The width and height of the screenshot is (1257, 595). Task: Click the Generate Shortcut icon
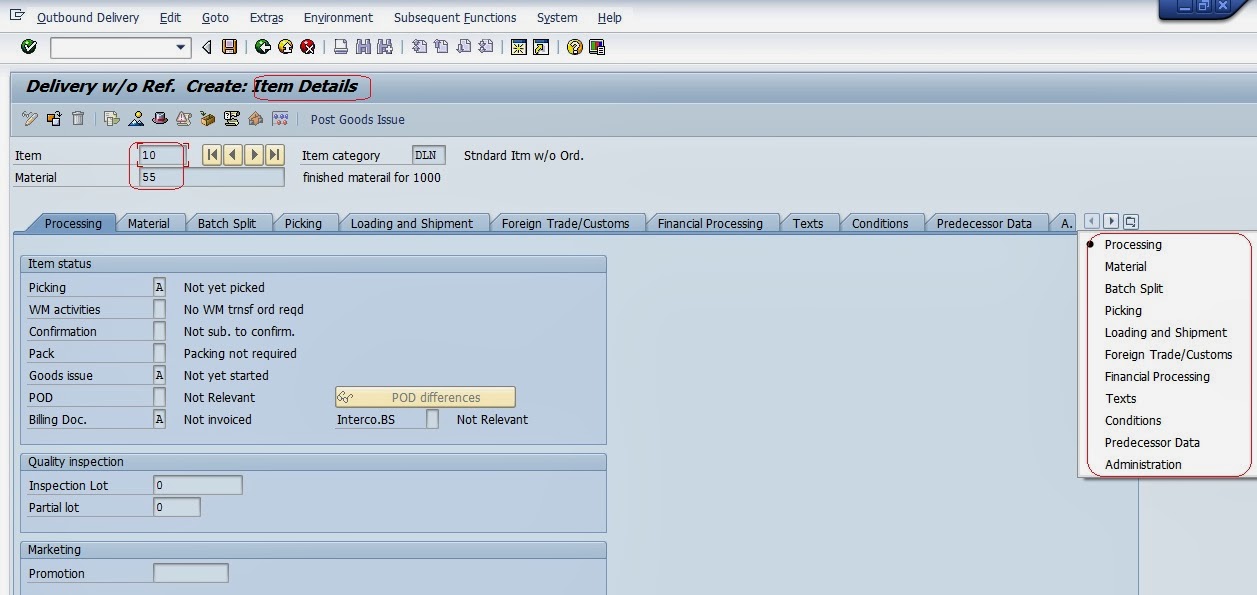click(541, 47)
